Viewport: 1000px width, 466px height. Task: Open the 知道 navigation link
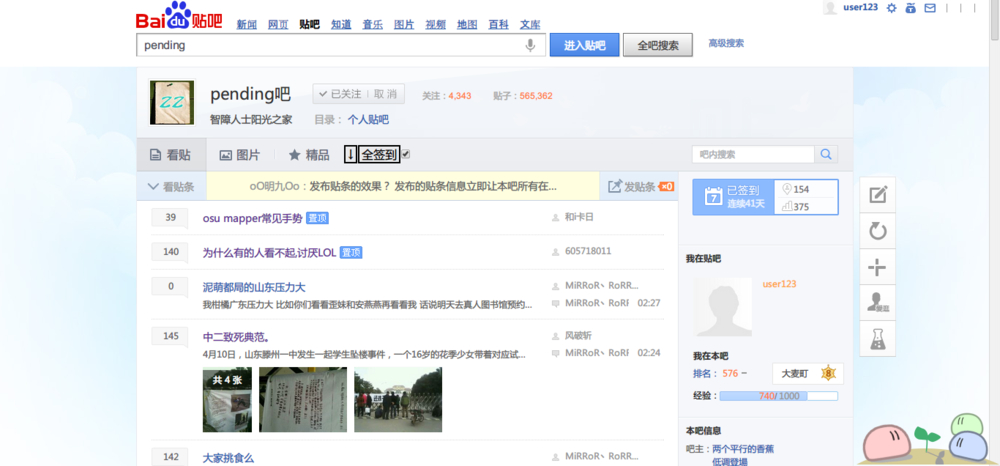(341, 25)
